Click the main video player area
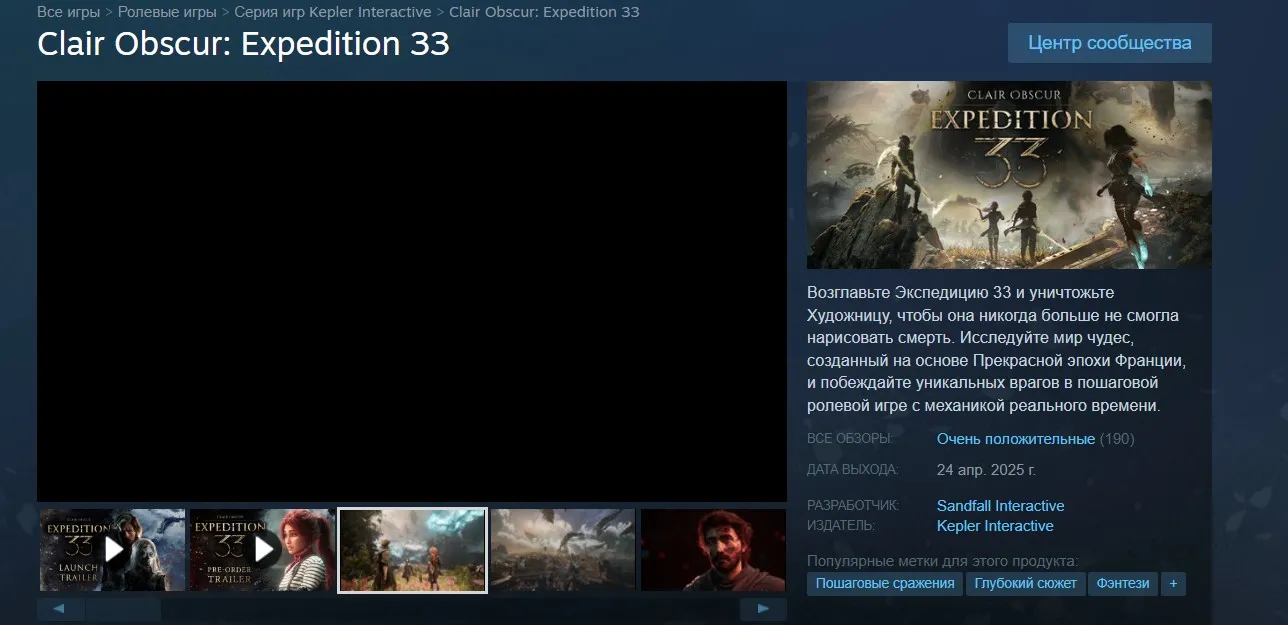The image size is (1288, 625). (412, 291)
